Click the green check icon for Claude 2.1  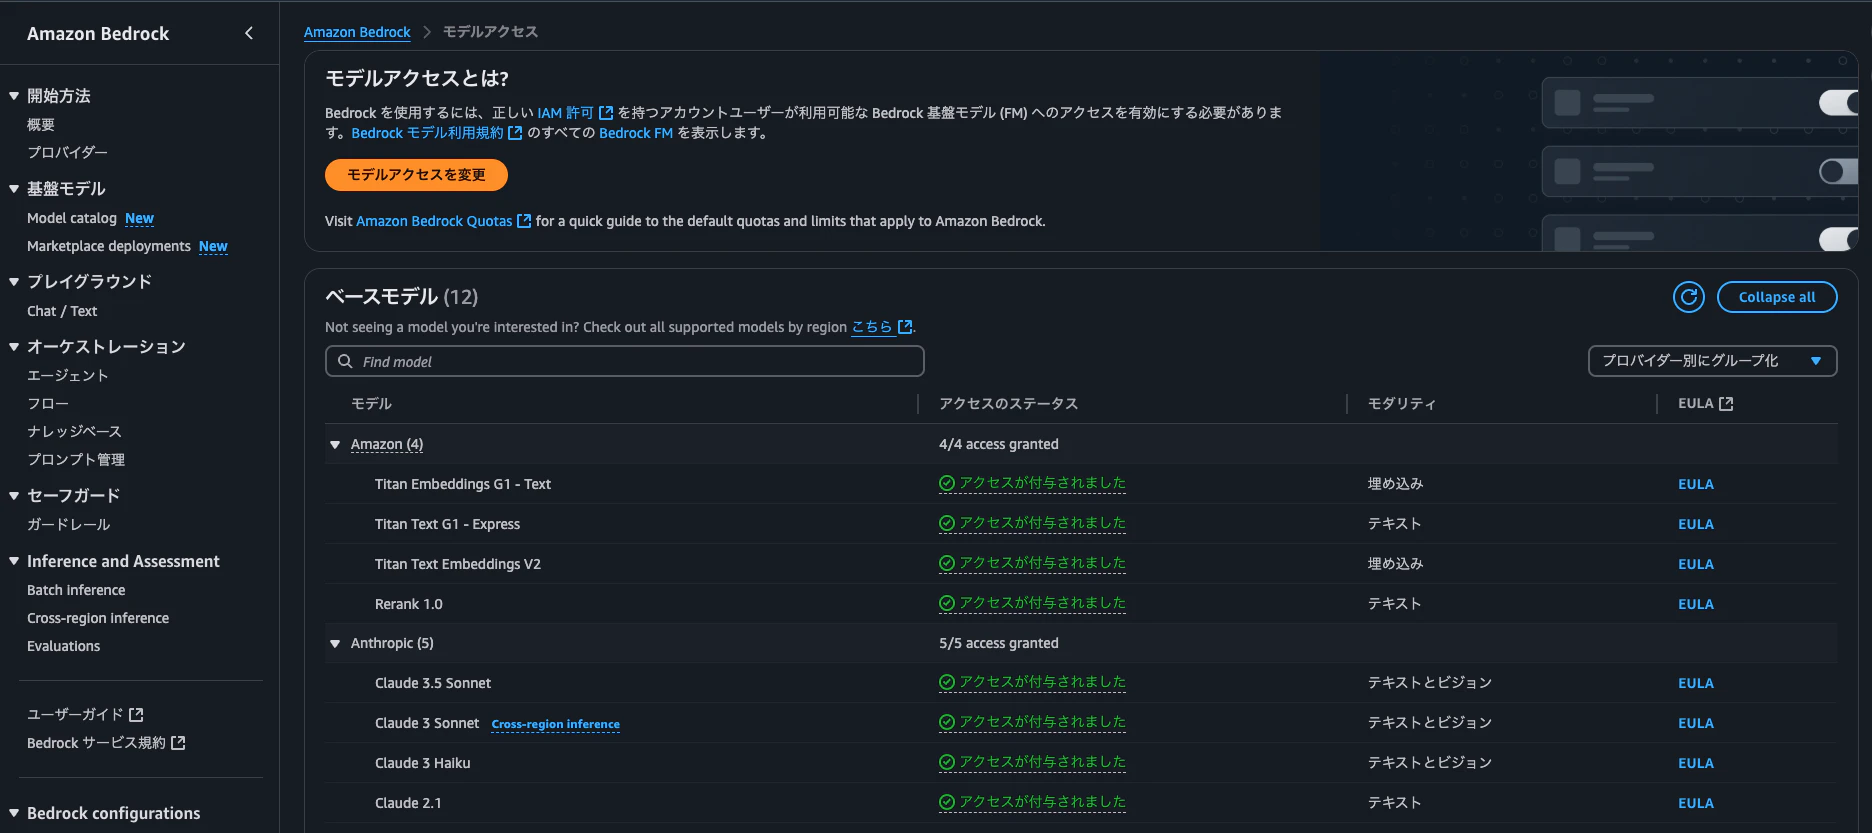pos(947,802)
